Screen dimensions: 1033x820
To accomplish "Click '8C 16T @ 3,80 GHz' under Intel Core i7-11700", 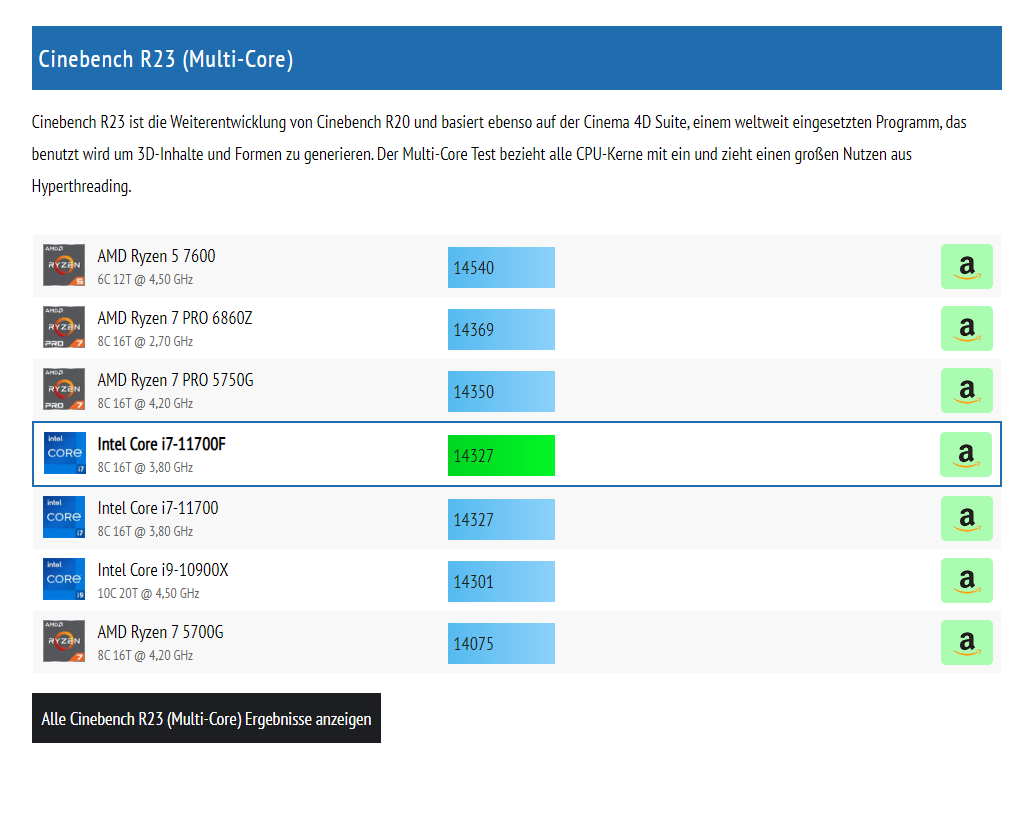I will click(145, 531).
